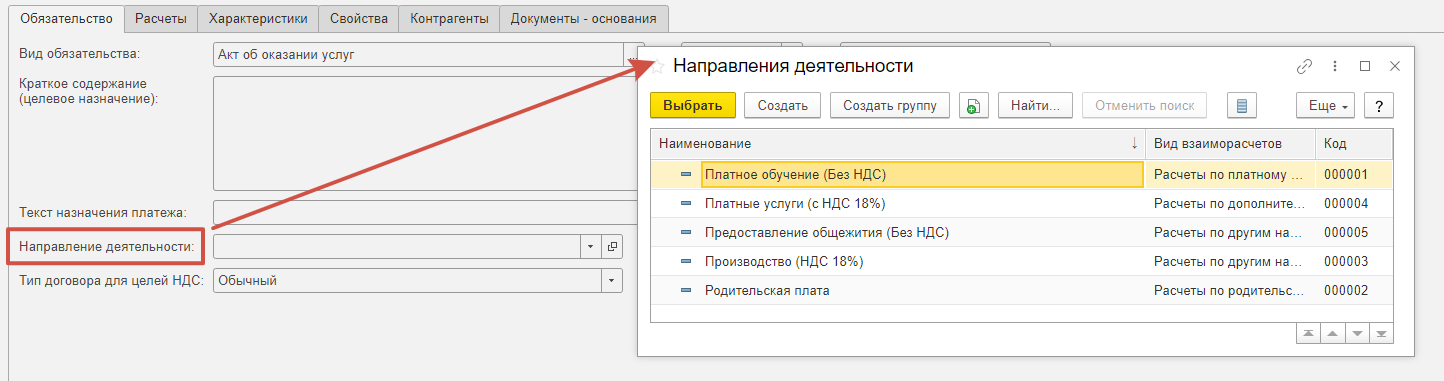Switch to the Расчеты tab
This screenshot has width=1444, height=381.
[160, 18]
